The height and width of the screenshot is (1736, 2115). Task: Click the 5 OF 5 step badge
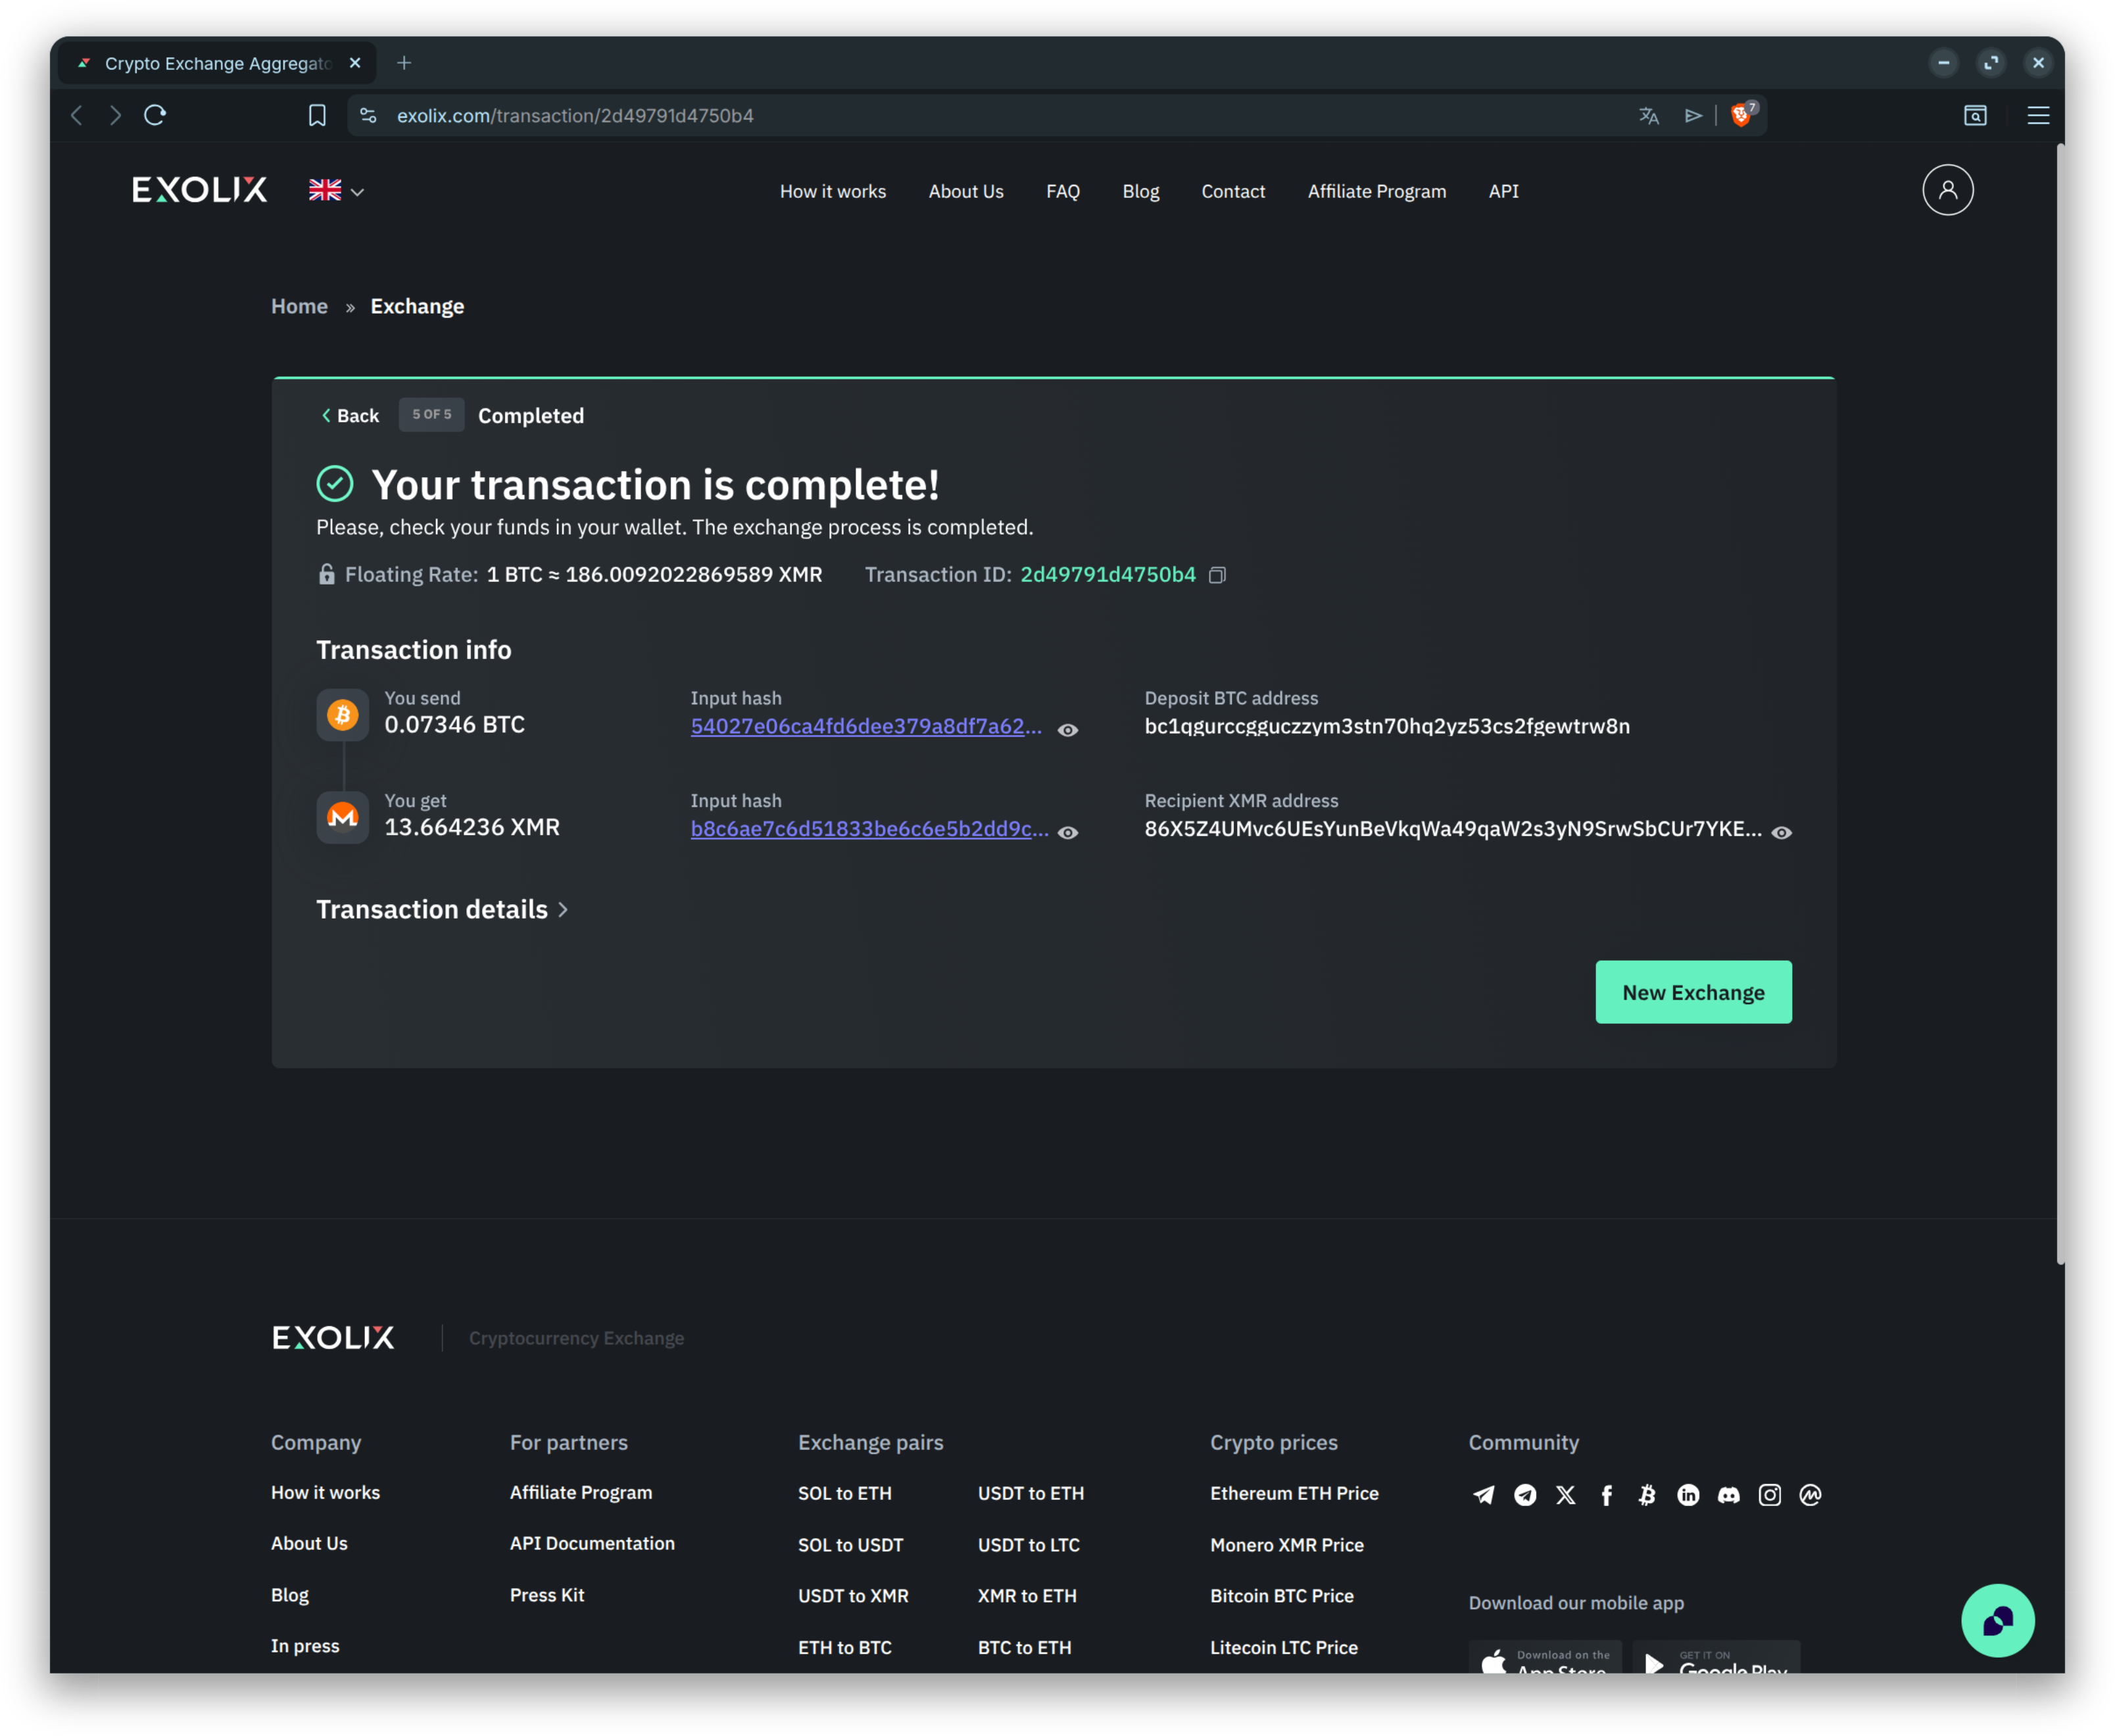pyautogui.click(x=431, y=414)
